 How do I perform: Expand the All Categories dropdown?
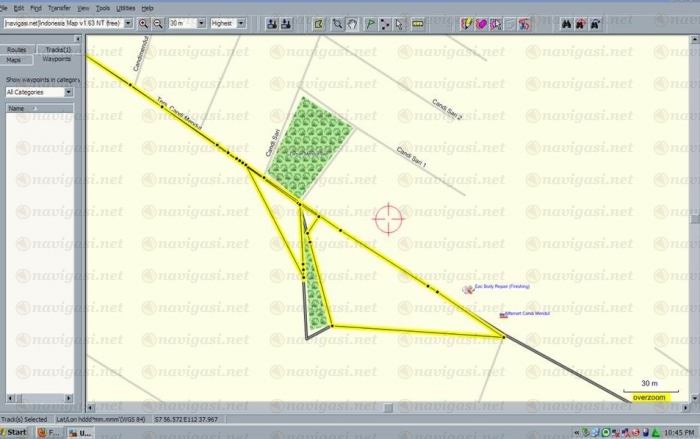pos(68,91)
